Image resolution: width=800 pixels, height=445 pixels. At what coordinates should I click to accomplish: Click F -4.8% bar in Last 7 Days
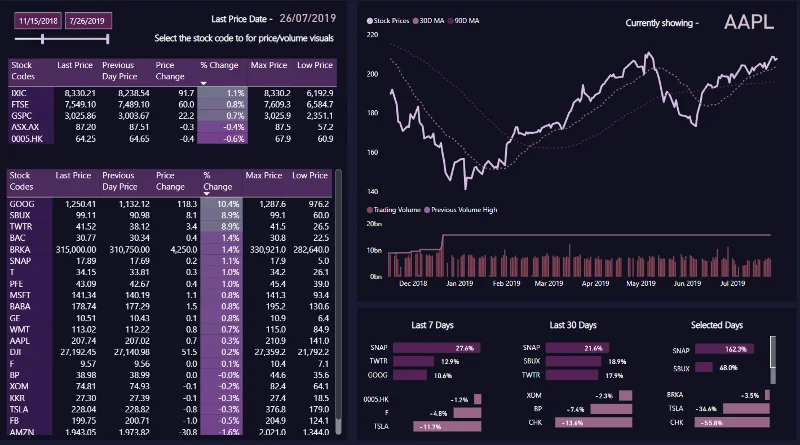tap(467, 413)
